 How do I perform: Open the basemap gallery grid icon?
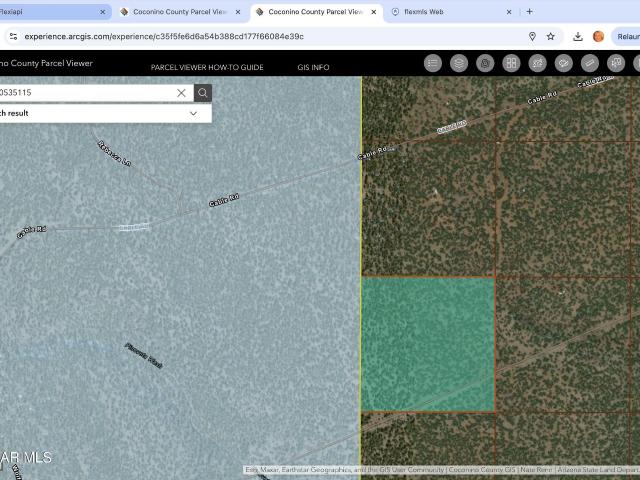point(511,63)
